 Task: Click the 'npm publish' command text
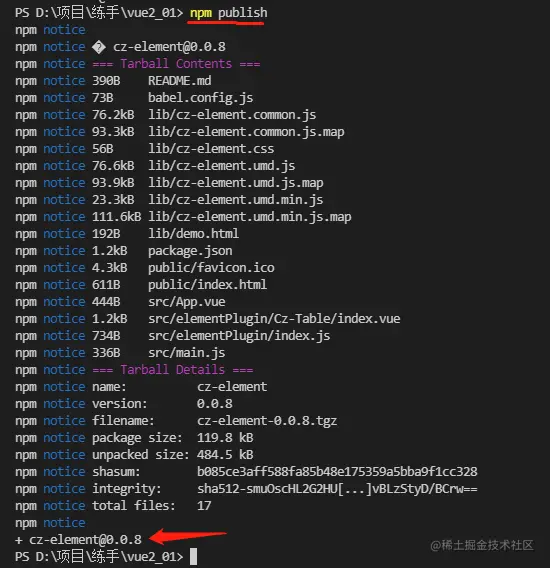(229, 13)
